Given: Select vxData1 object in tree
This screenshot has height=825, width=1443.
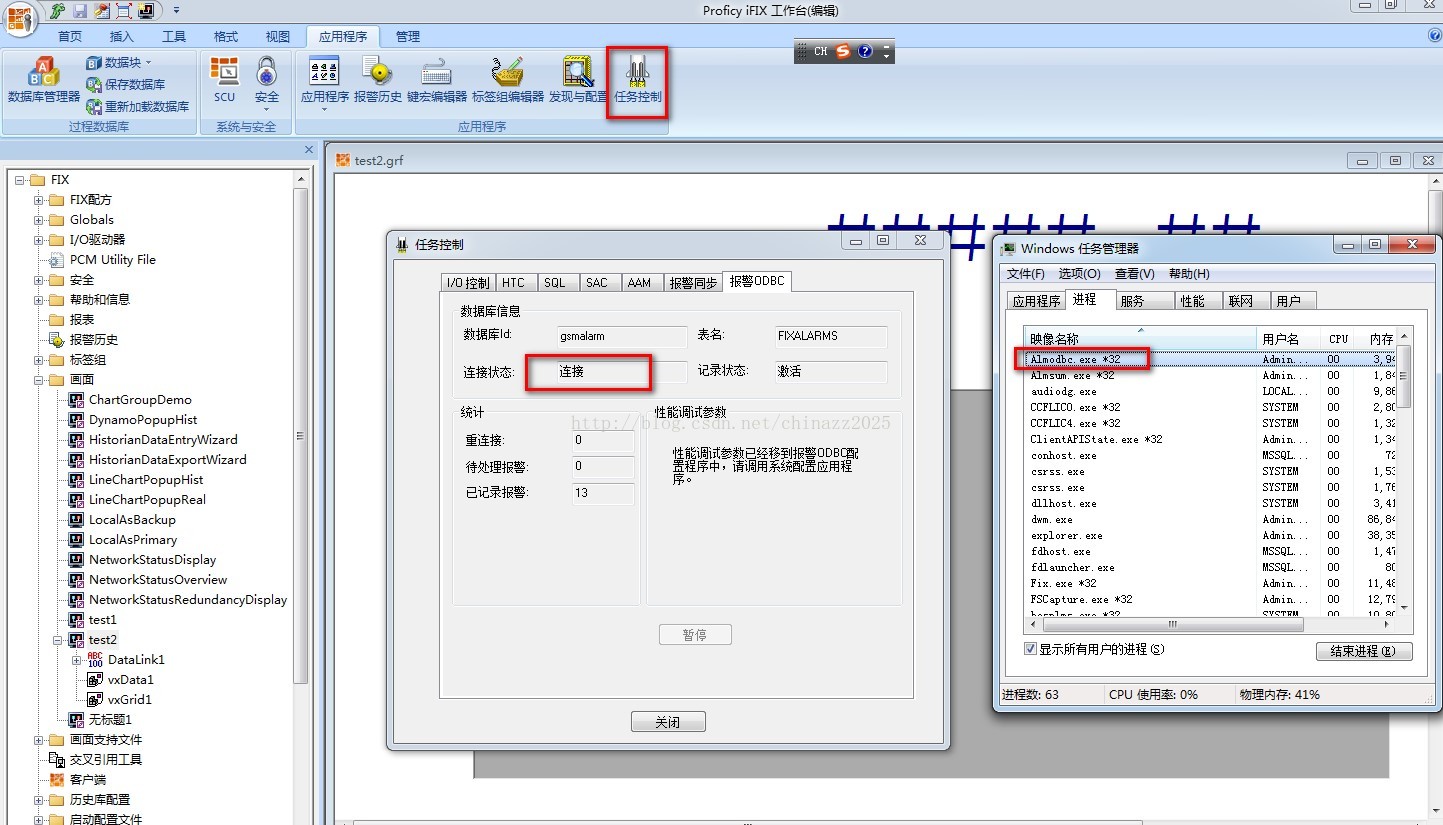Looking at the screenshot, I should coord(131,679).
